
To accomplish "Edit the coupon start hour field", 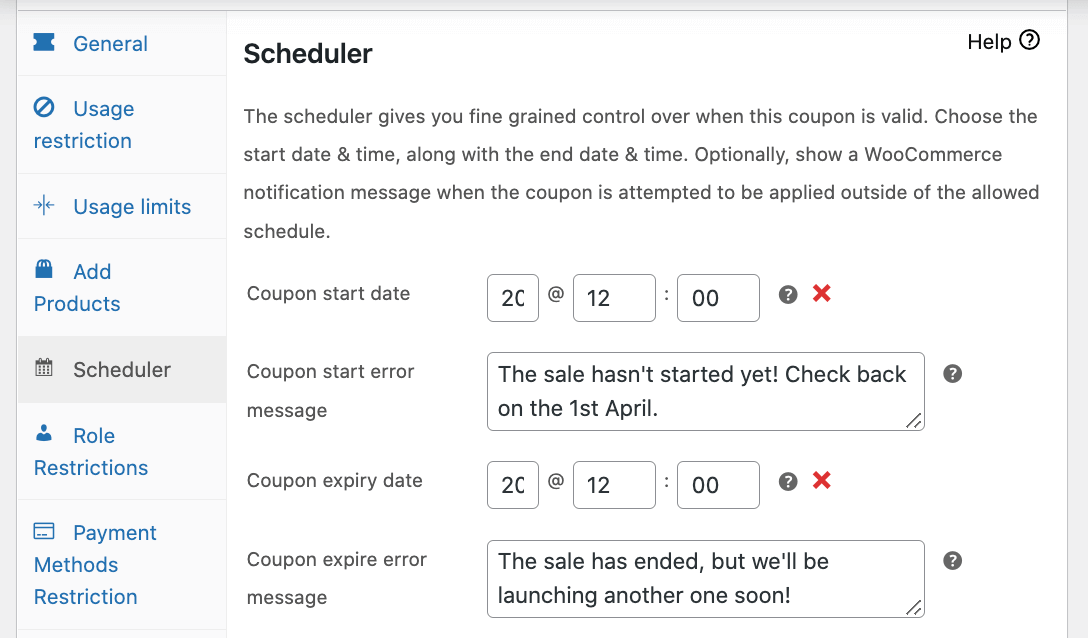I will point(614,298).
